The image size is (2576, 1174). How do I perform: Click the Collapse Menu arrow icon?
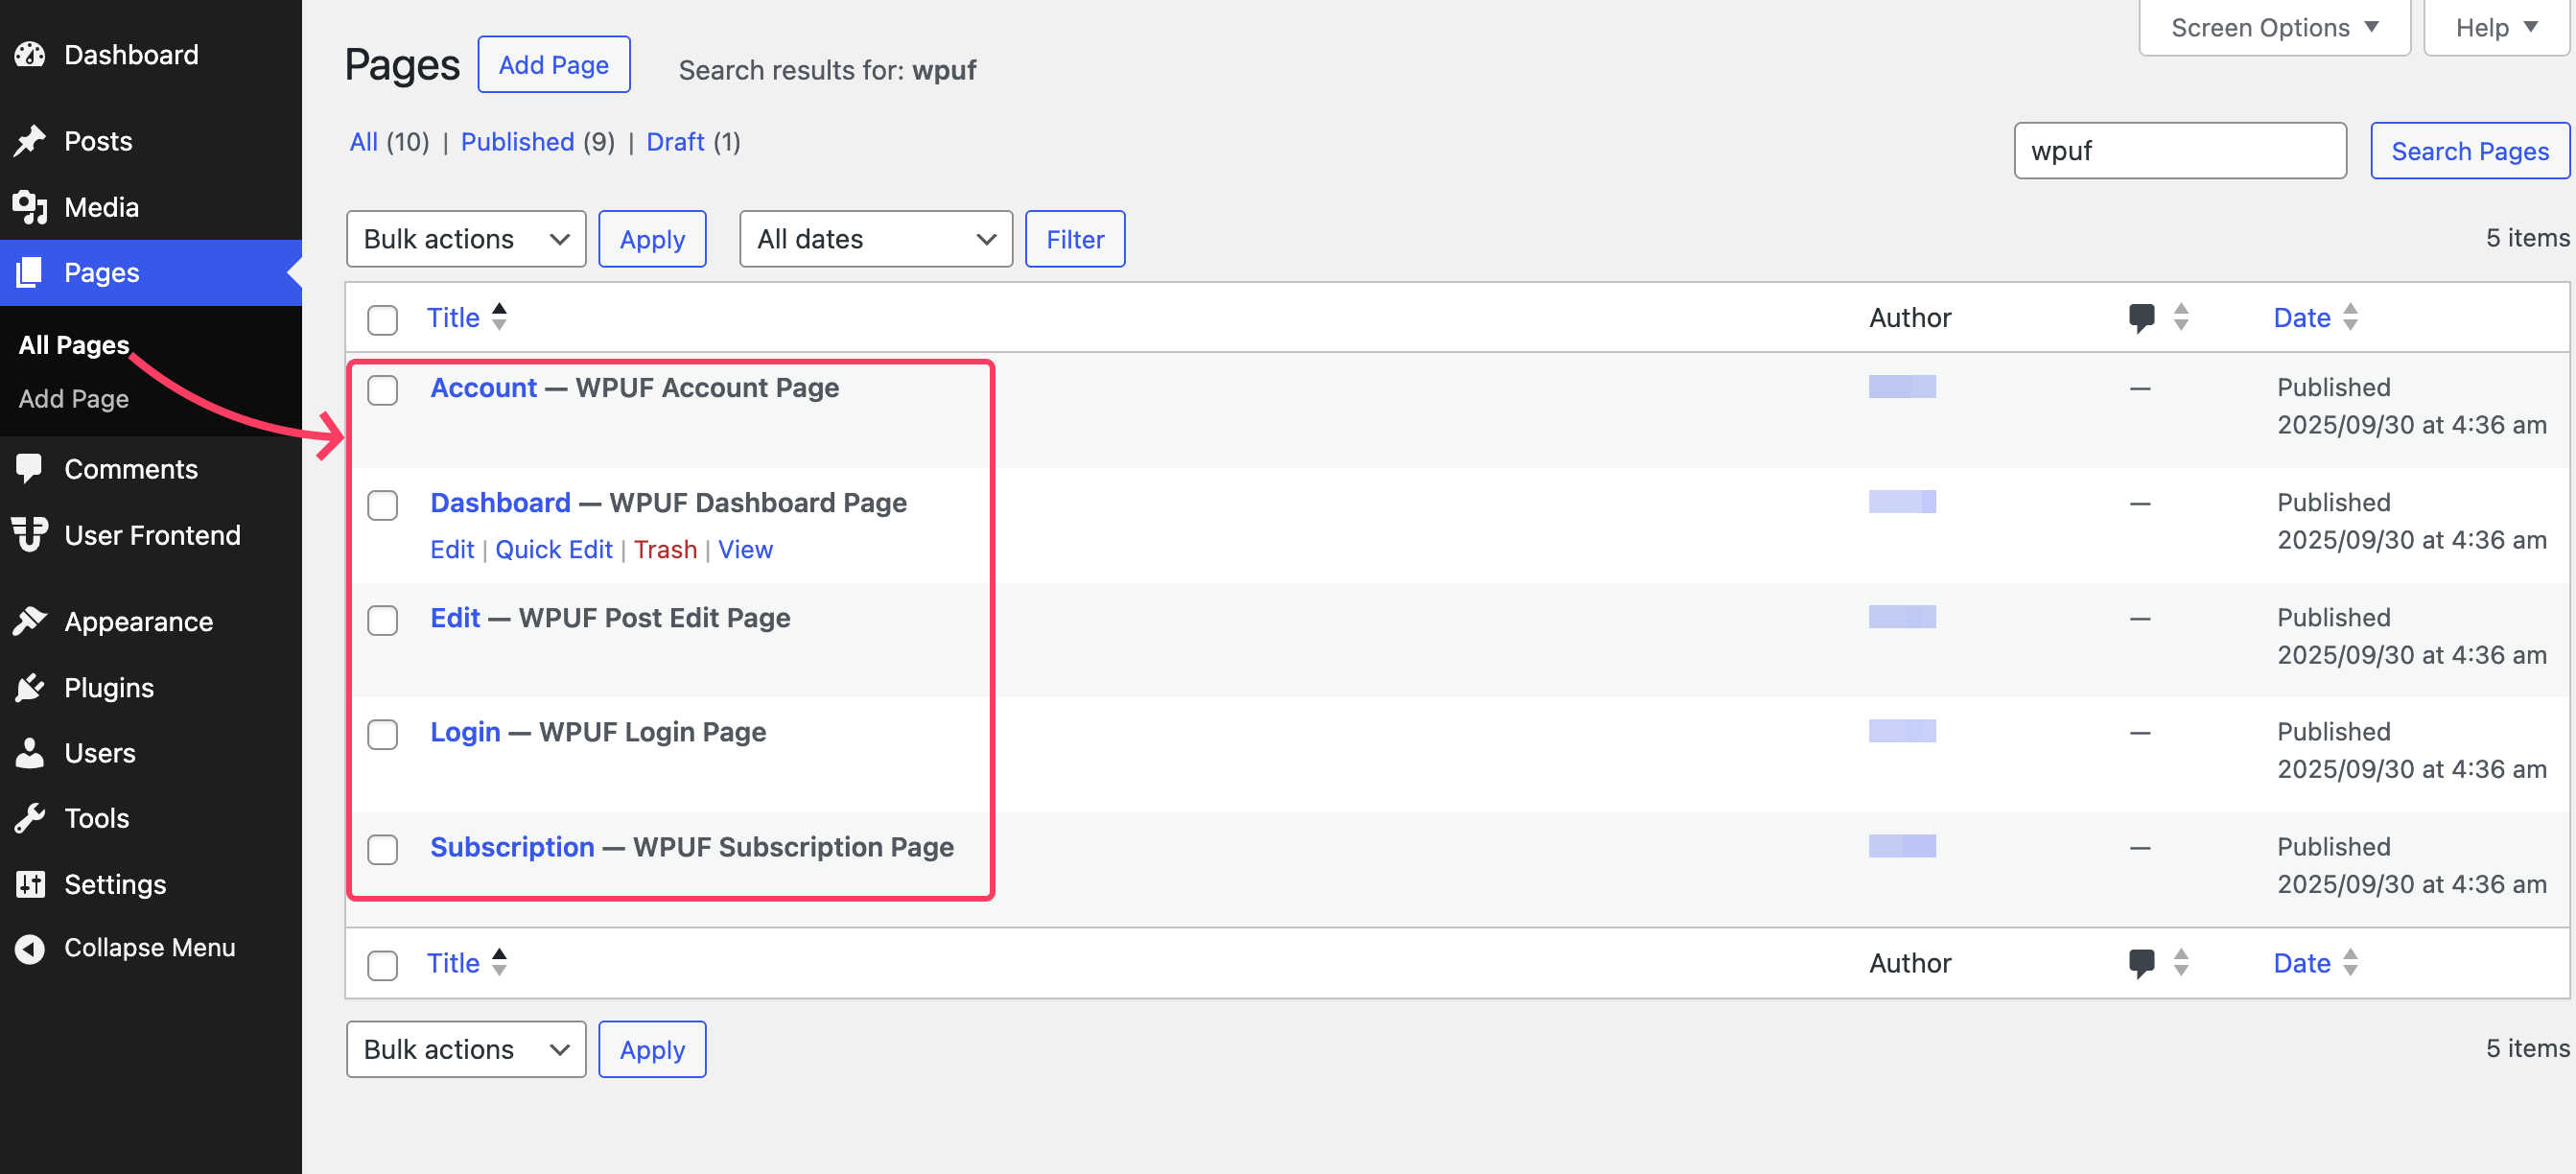pyautogui.click(x=30, y=947)
